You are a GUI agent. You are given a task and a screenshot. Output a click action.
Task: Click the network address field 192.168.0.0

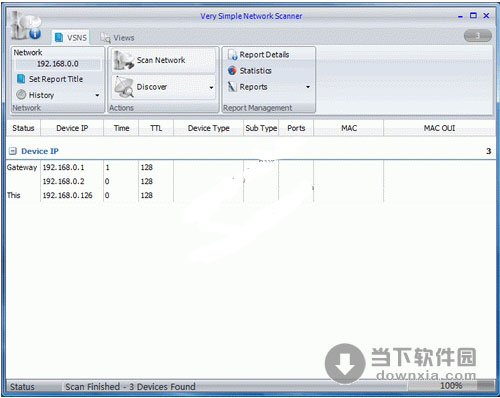[58, 64]
